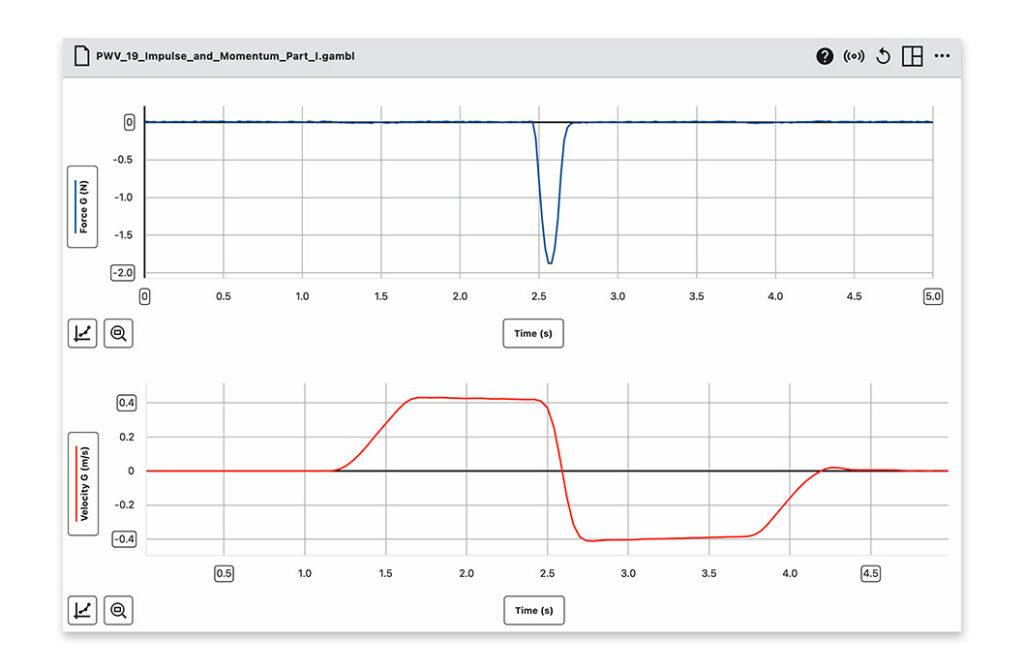Click the 0.2 tick label on Velocity axis
The width and height of the screenshot is (1024, 670).
pos(127,437)
